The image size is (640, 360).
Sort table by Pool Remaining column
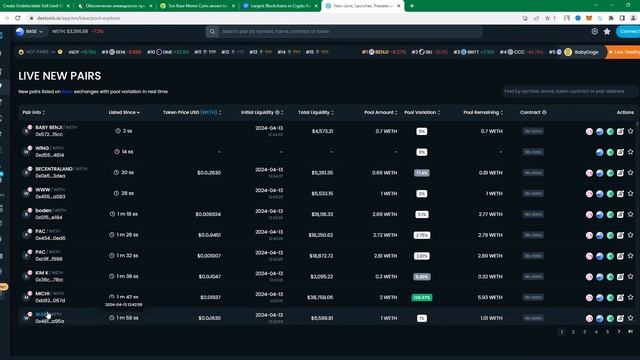click(x=483, y=112)
